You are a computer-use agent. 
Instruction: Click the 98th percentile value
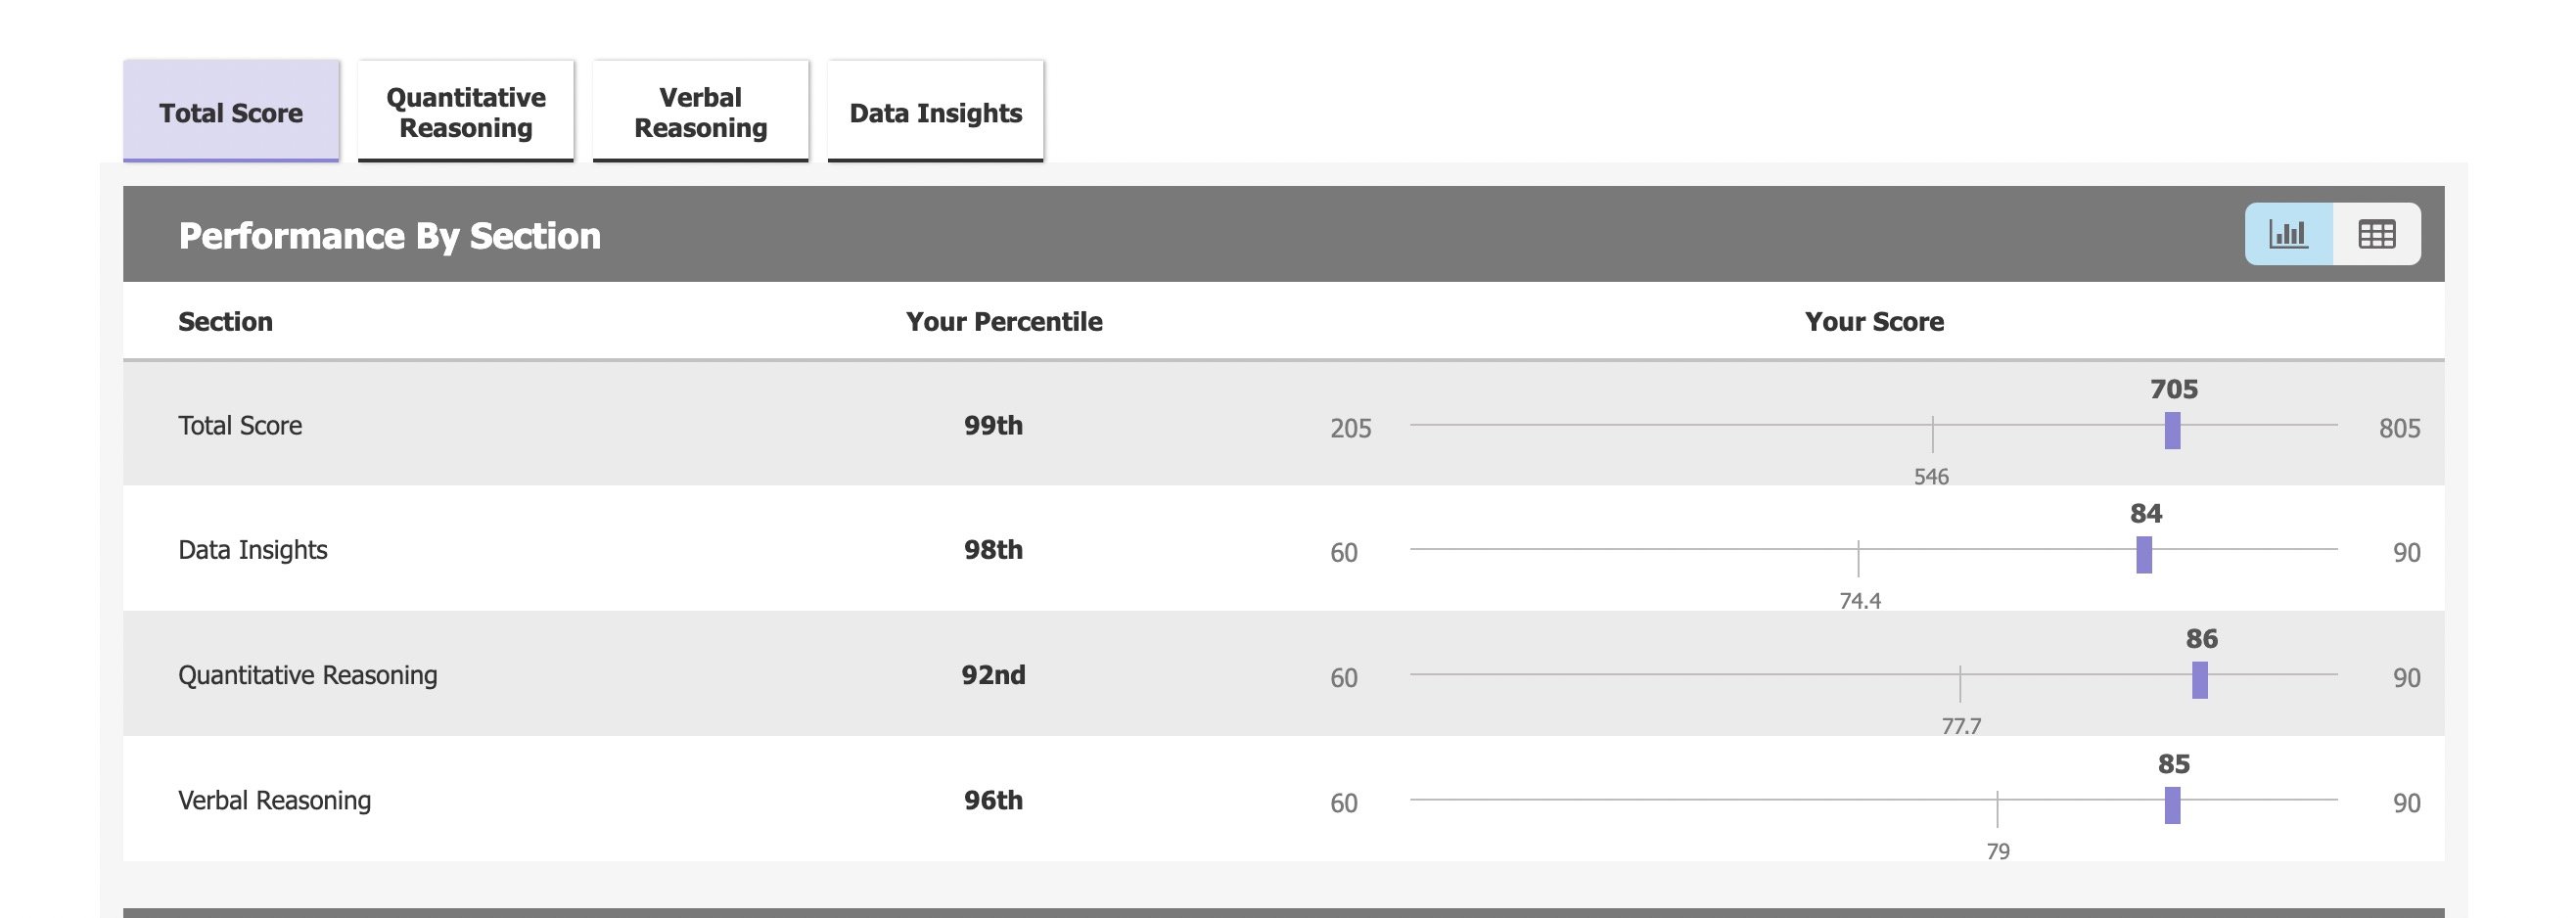pos(993,550)
